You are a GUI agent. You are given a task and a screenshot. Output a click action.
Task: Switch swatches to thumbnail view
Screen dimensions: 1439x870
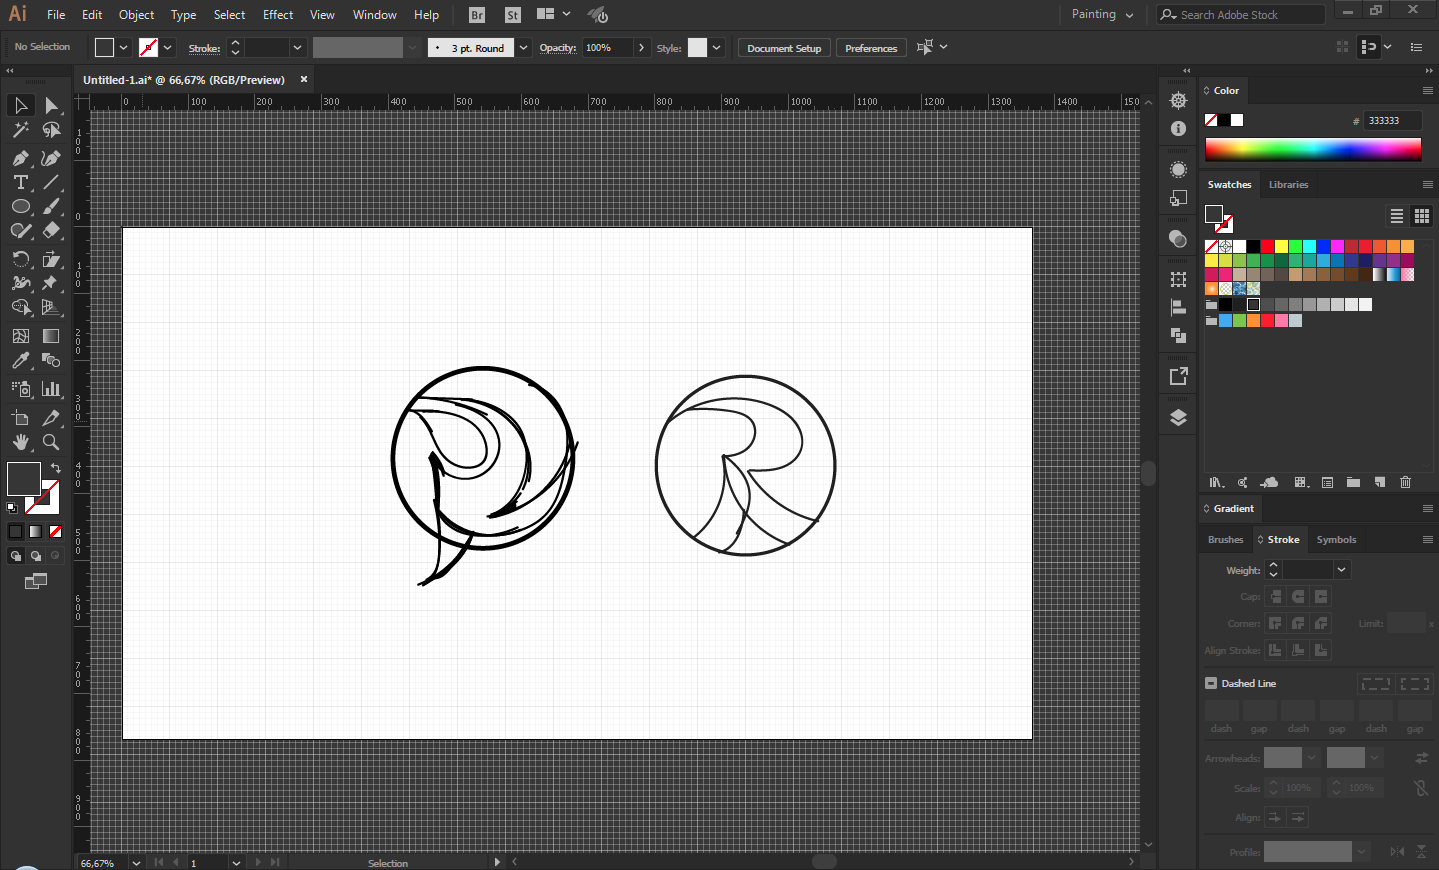click(x=1421, y=216)
